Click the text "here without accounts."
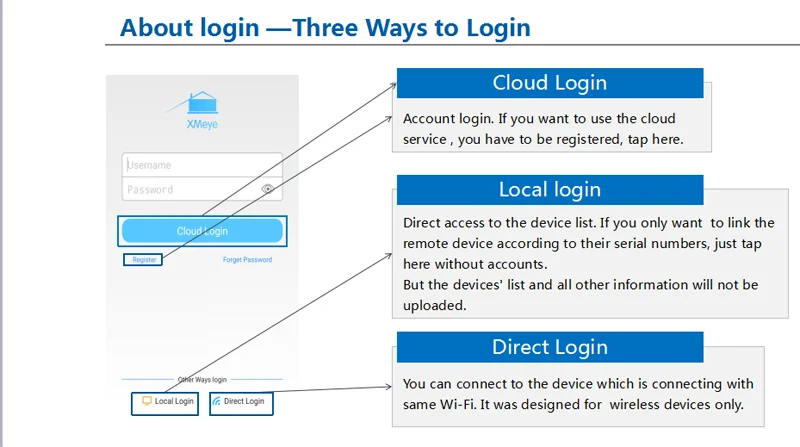Viewport: 800px width, 447px height. click(475, 264)
